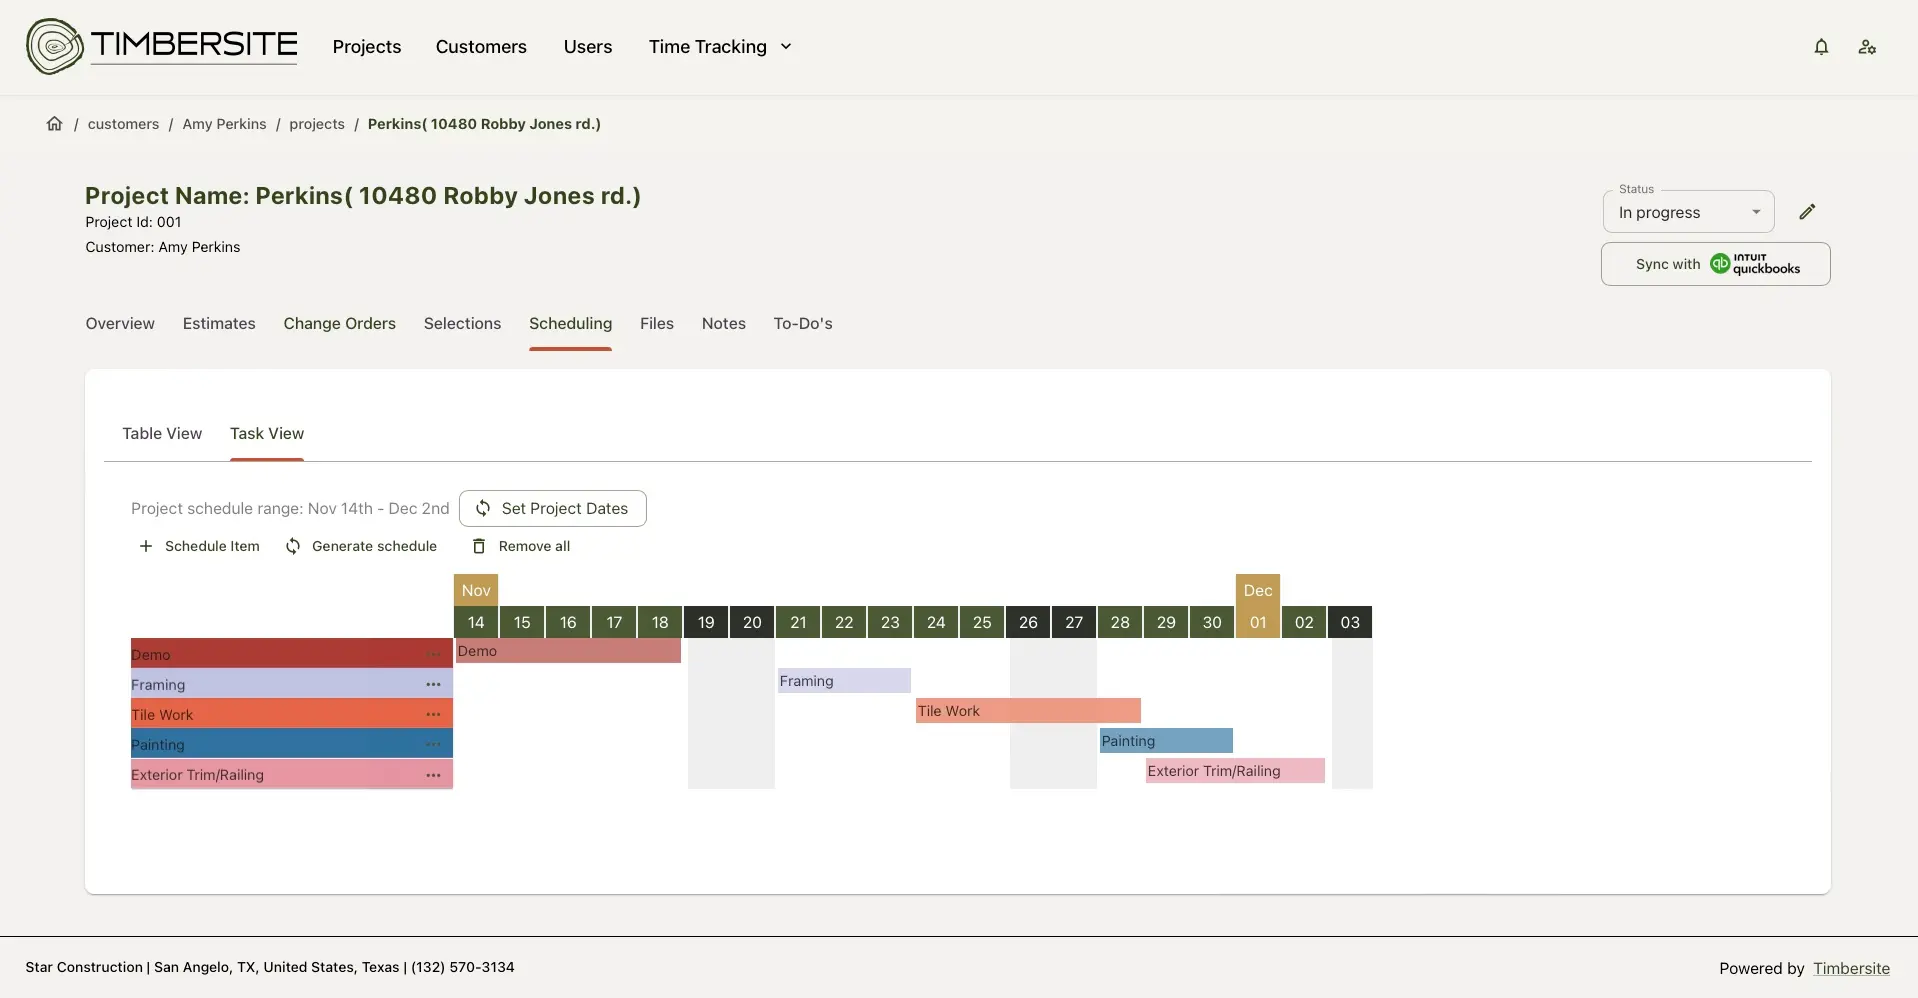Viewport: 1918px width, 998px height.
Task: Select the Tile Work bar in the timeline
Action: point(1028,711)
